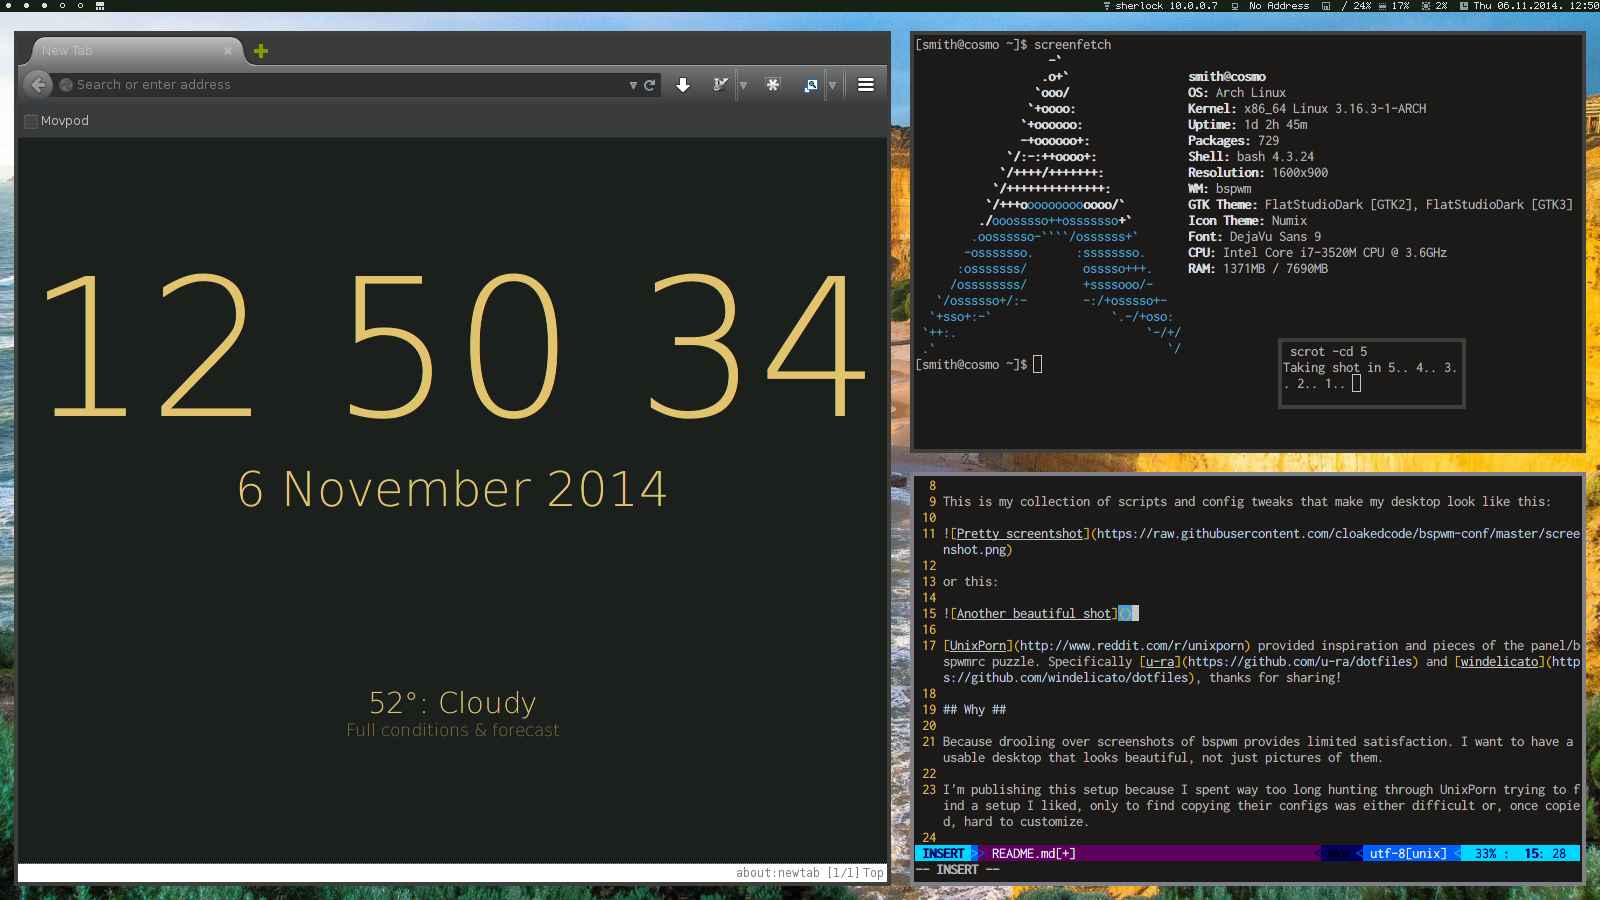Screen dimensions: 1600x900
Task: Click the bspwm layout grid icon in panel
Action: [100, 6]
